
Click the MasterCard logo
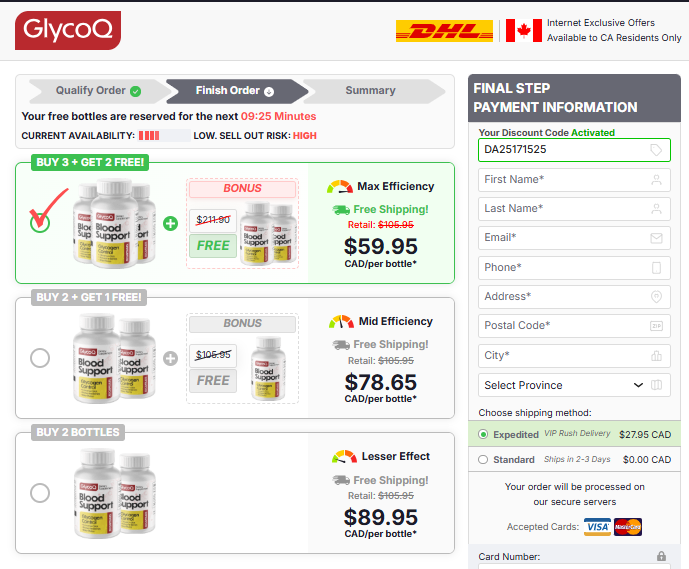click(x=628, y=527)
